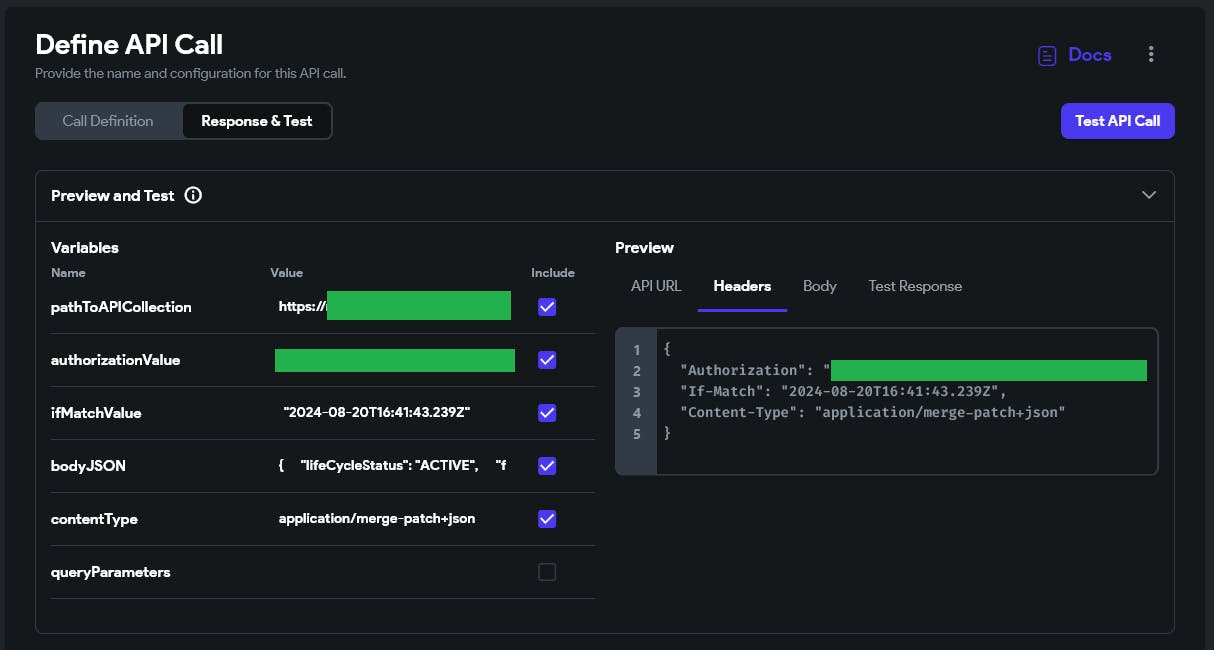
Task: Show the Body preview tab
Action: click(819, 286)
